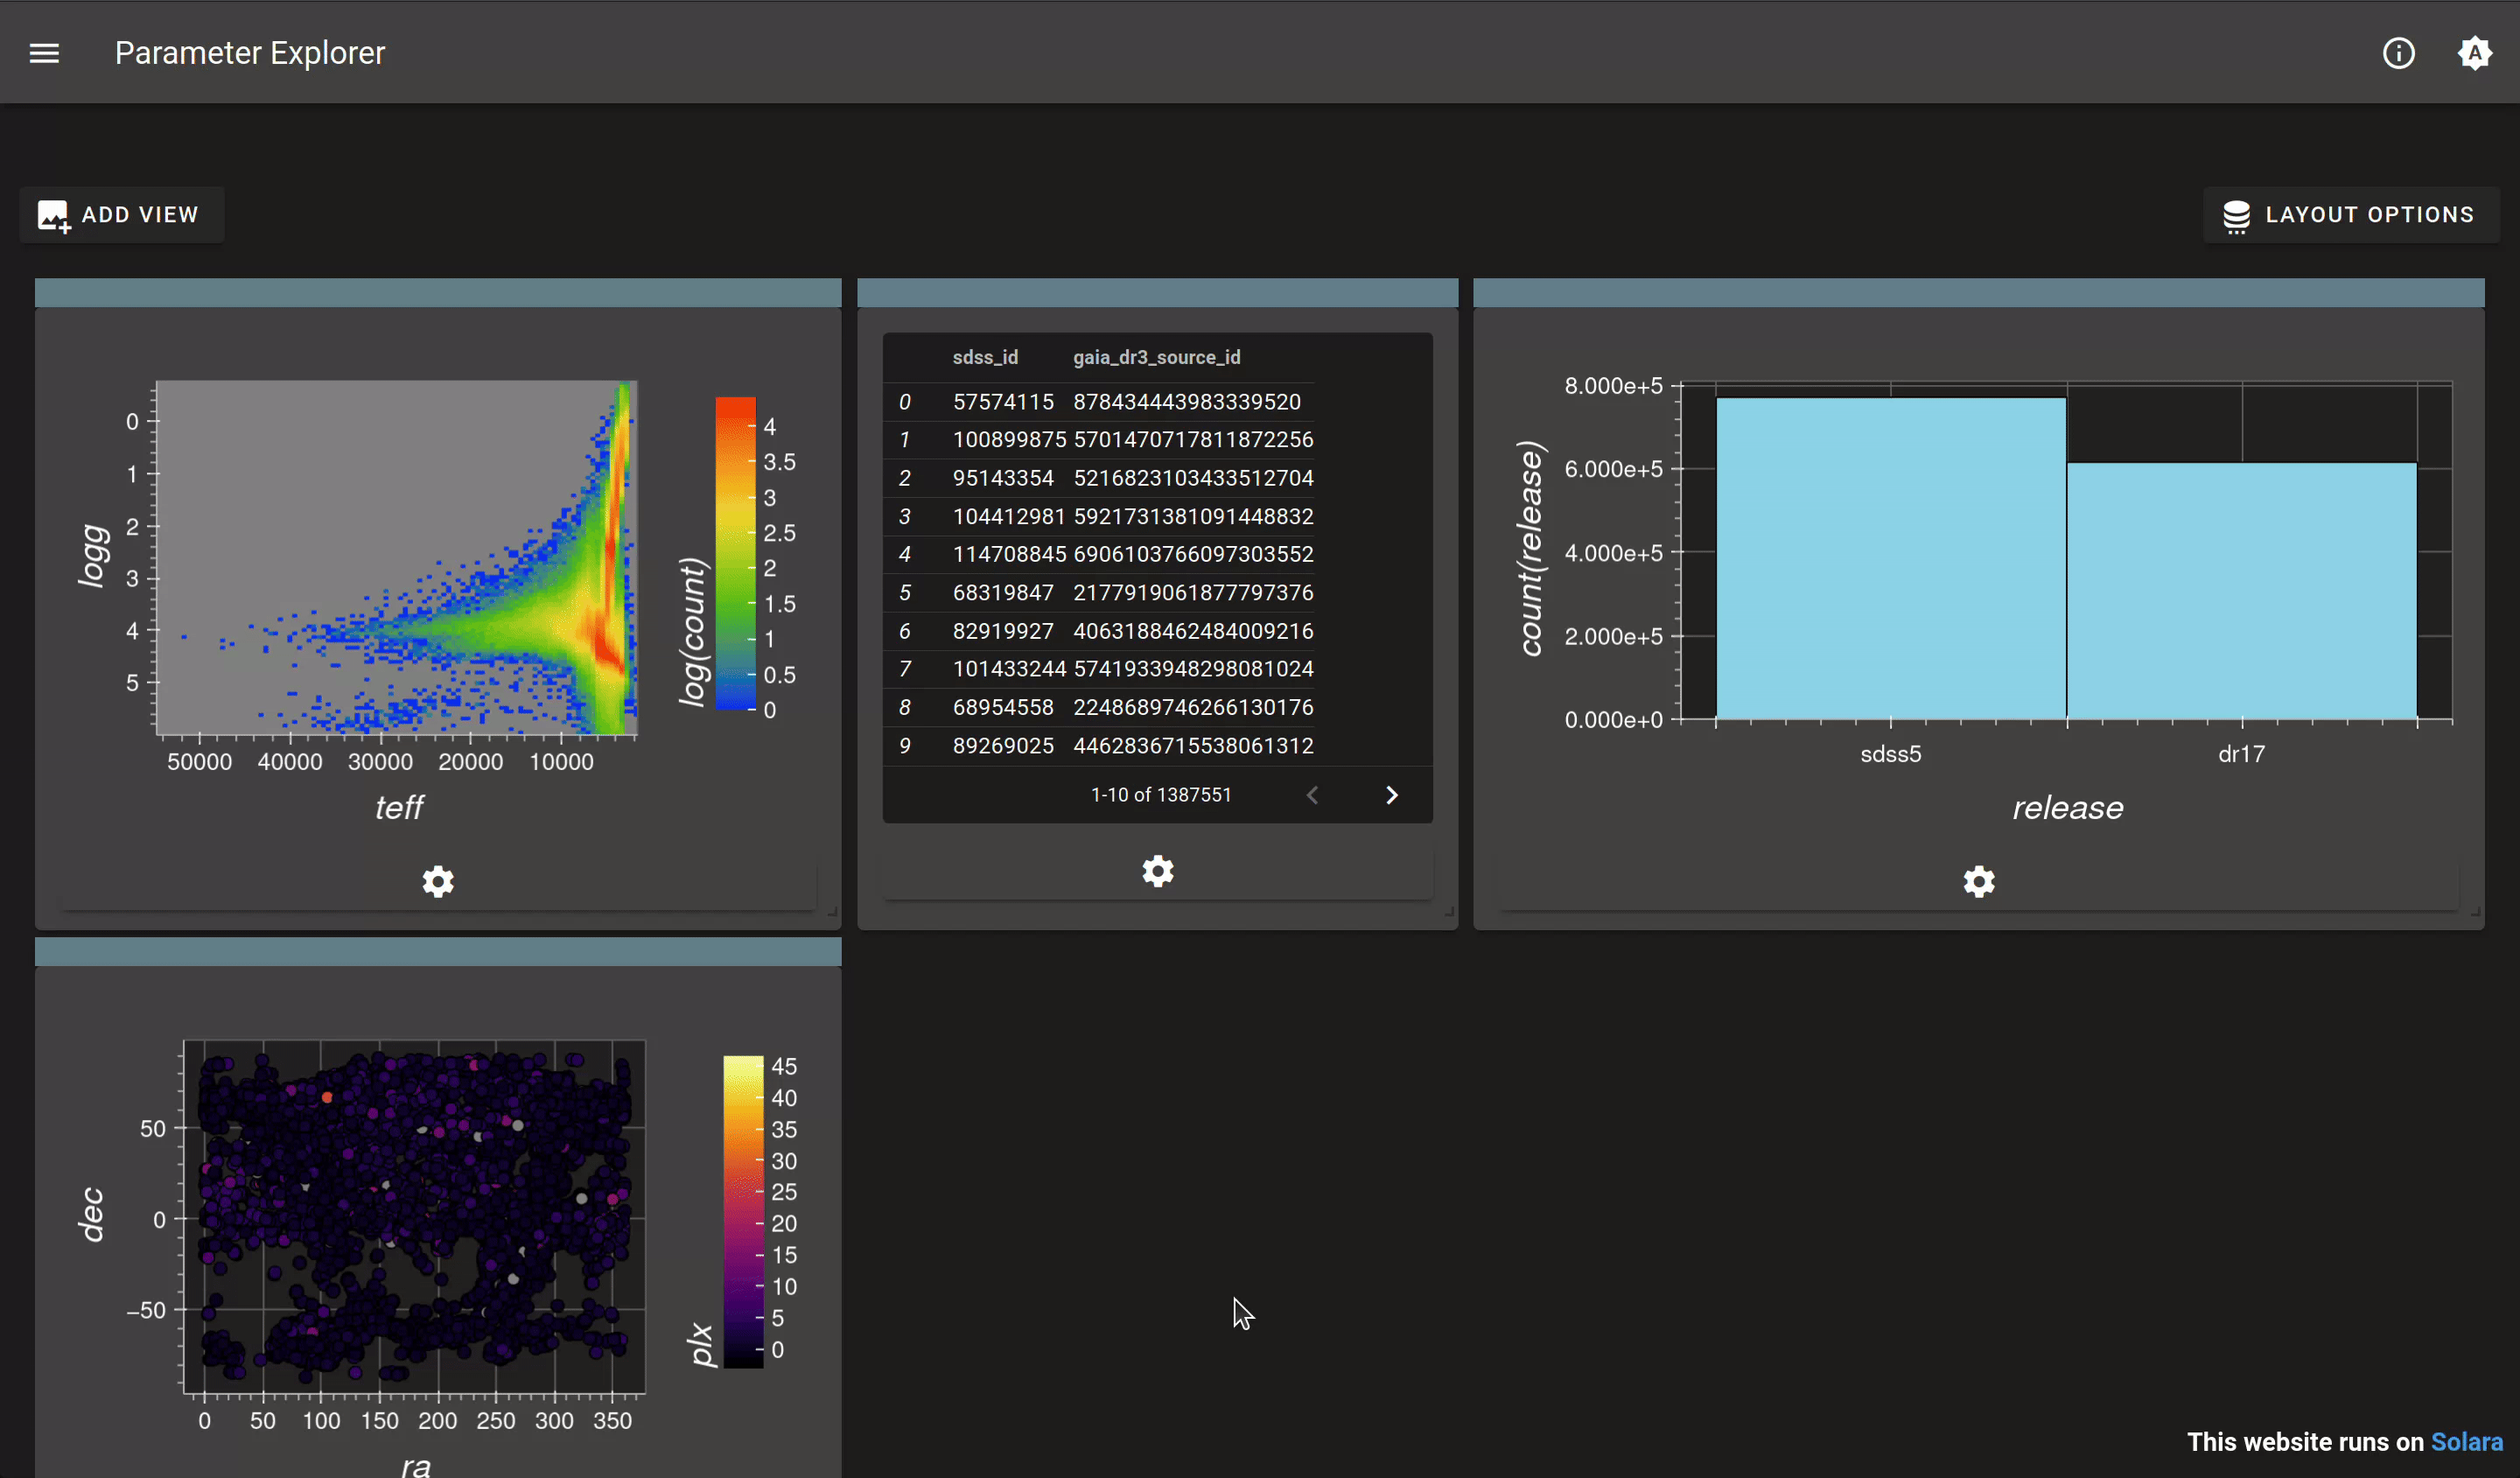Click gaia id 4462836715538061312
2520x1478 pixels.
tap(1193, 746)
